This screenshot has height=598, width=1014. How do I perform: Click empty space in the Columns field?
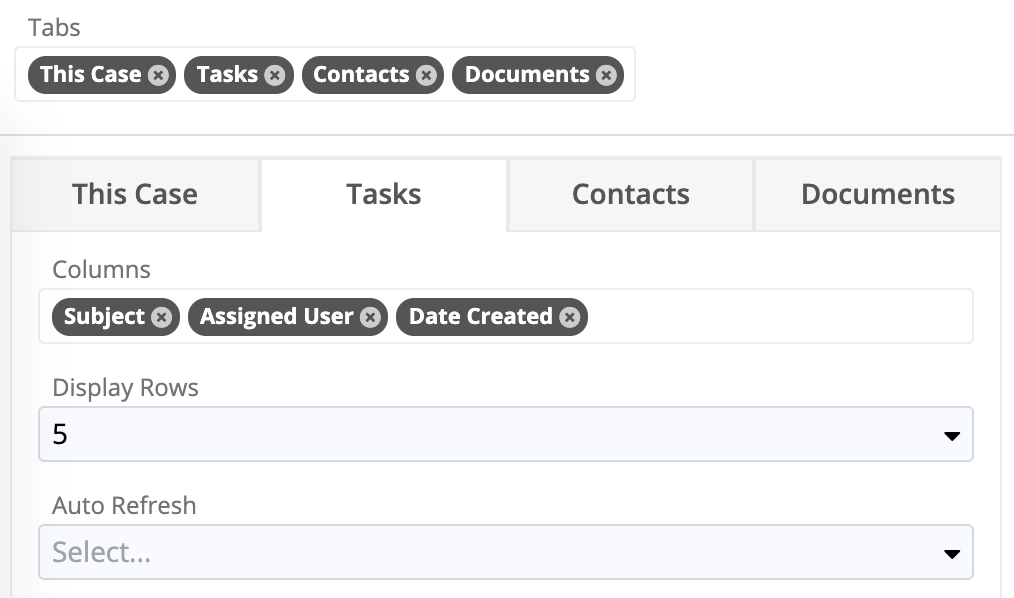(780, 317)
